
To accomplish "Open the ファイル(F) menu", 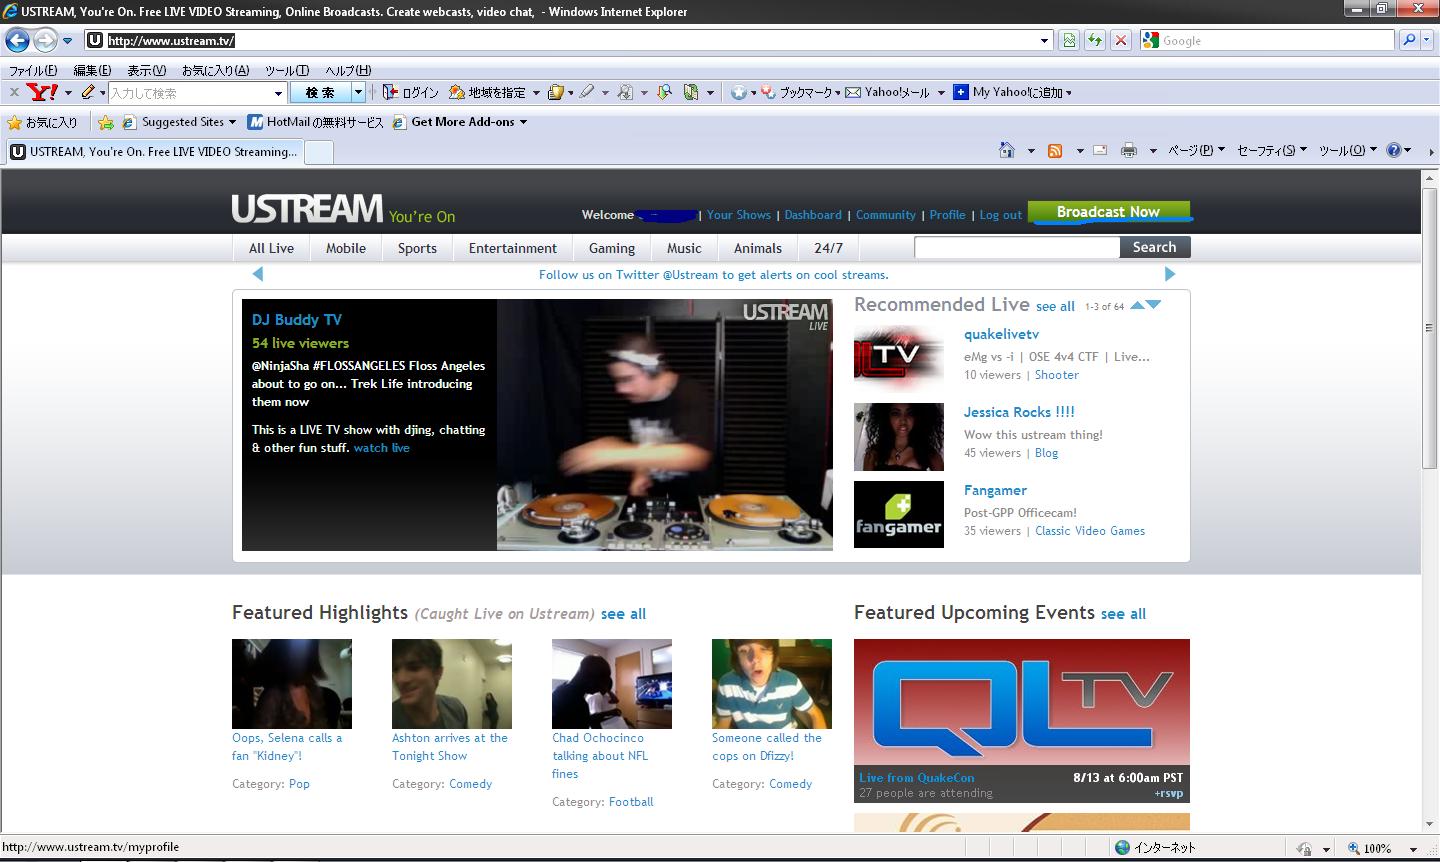I will 33,70.
